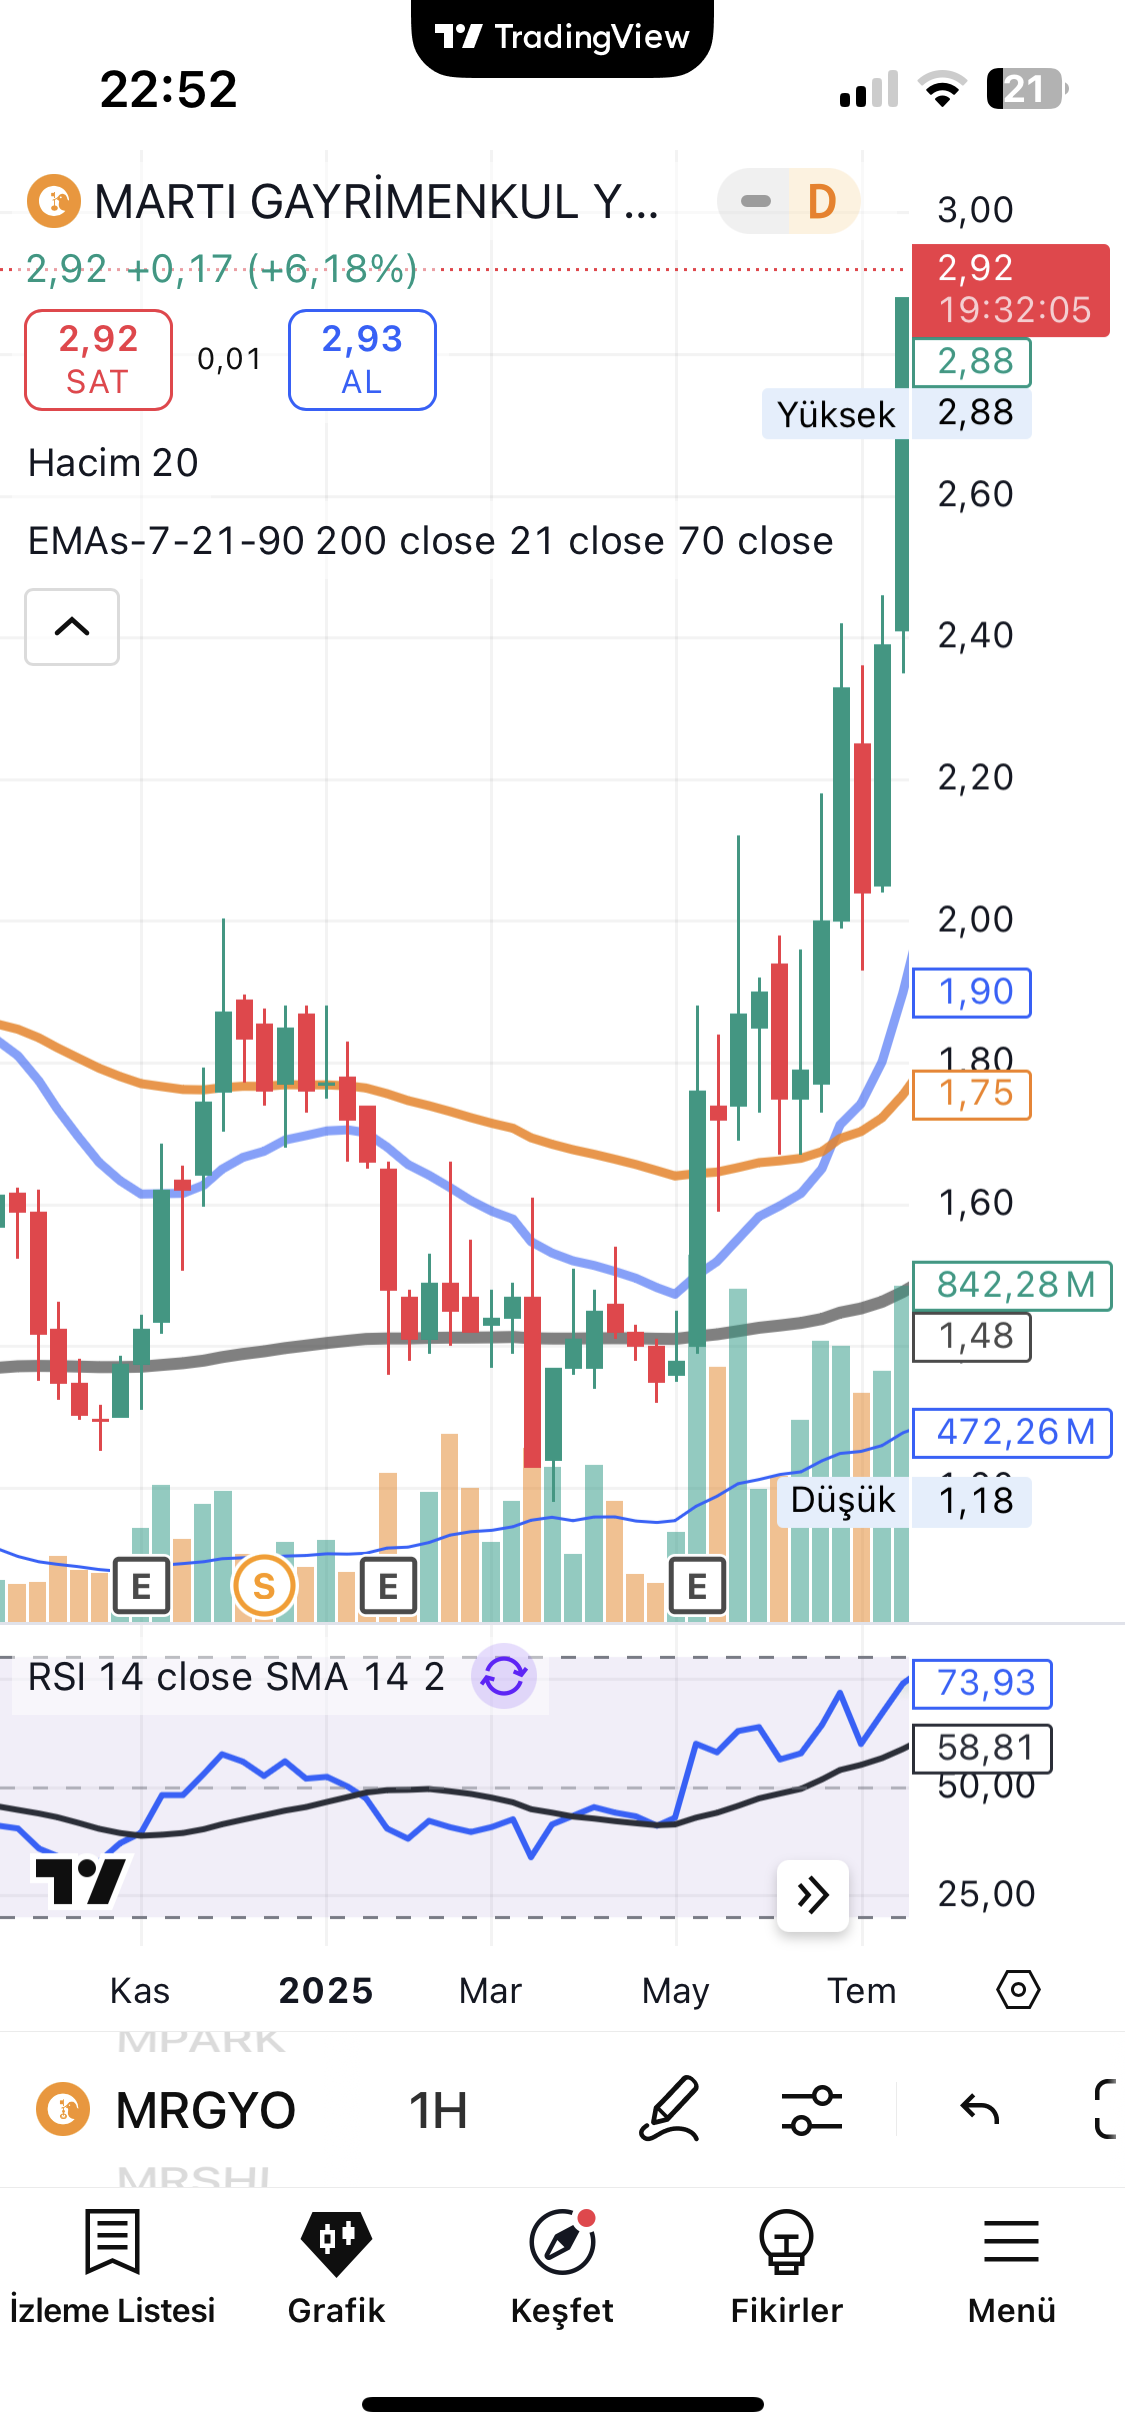Tap the 58,81 RSI SMA value label
The height and width of the screenshot is (2436, 1125).
[982, 1748]
